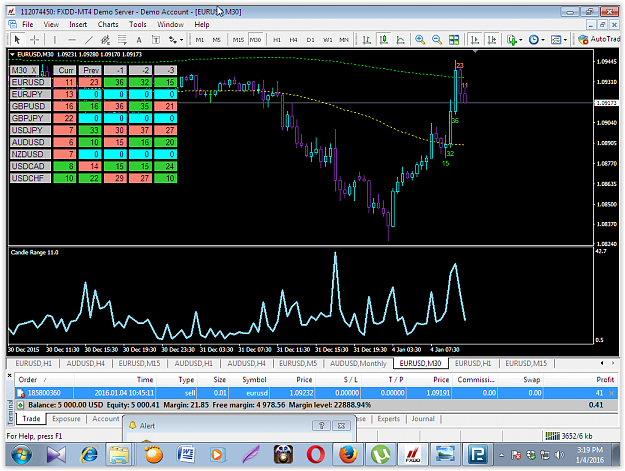Close the Terminal panel with X
The width and height of the screenshot is (625, 471).
10,375
